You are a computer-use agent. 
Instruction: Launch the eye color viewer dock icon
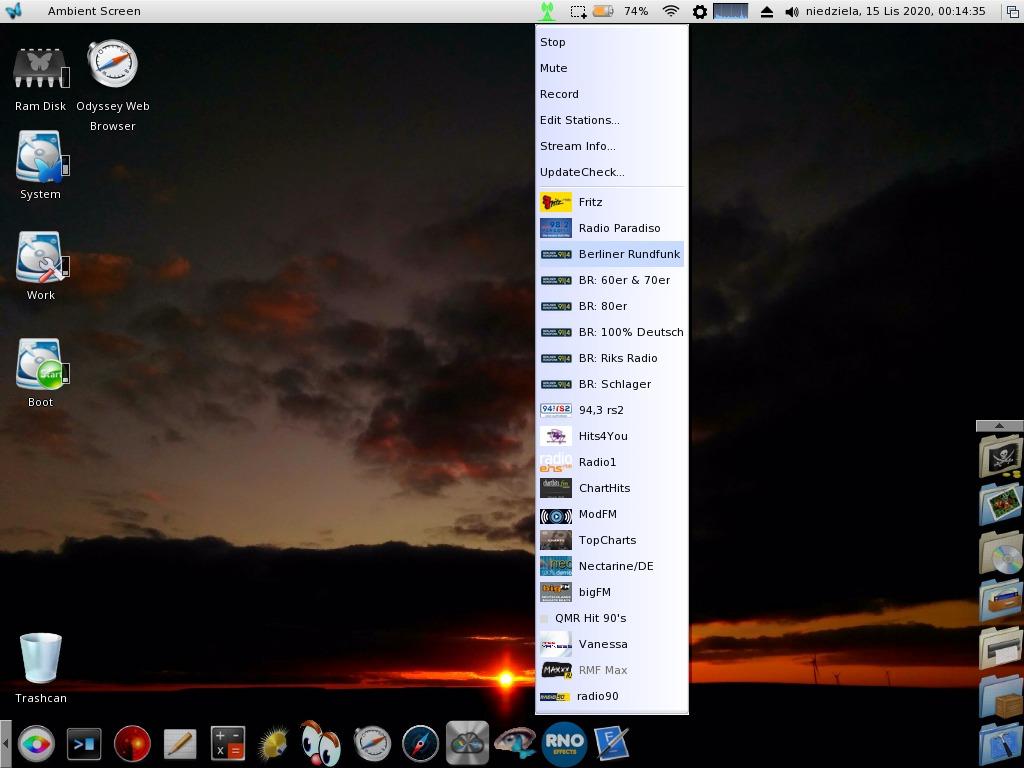pos(37,744)
